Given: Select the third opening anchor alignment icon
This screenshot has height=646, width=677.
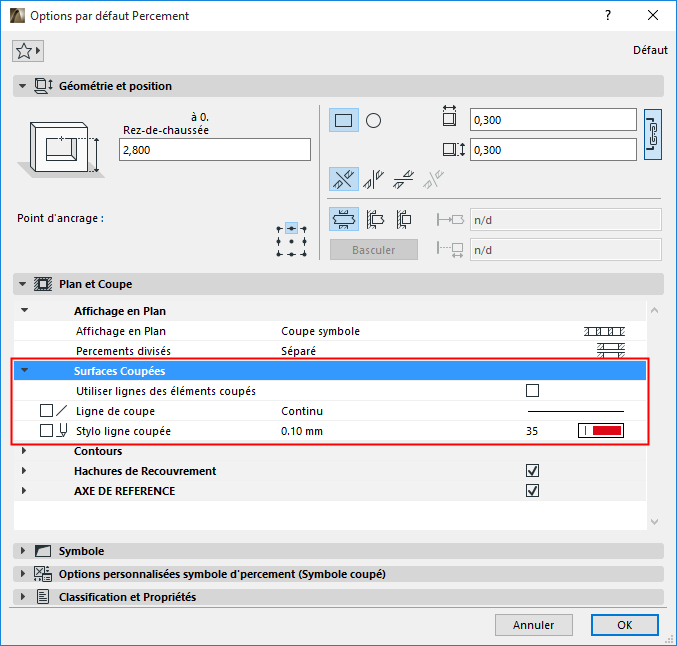Looking at the screenshot, I should pyautogui.click(x=404, y=219).
